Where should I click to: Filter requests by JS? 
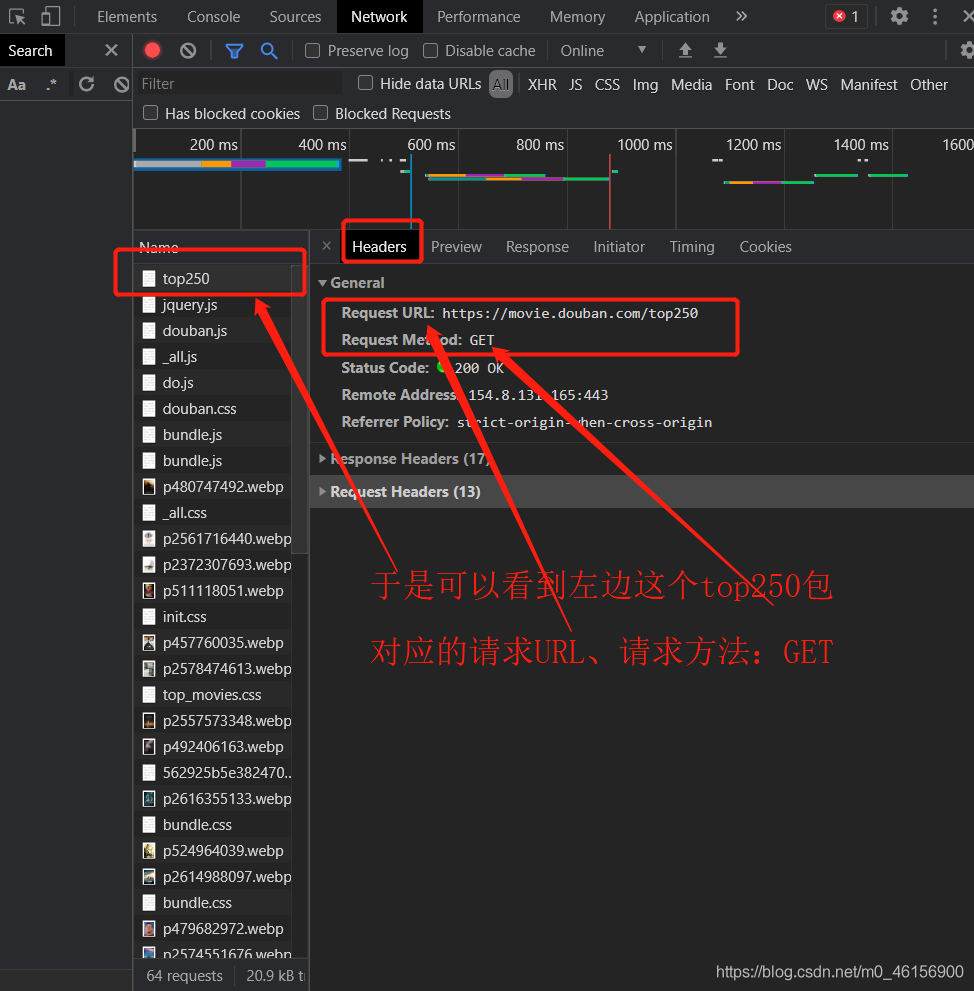(x=575, y=84)
